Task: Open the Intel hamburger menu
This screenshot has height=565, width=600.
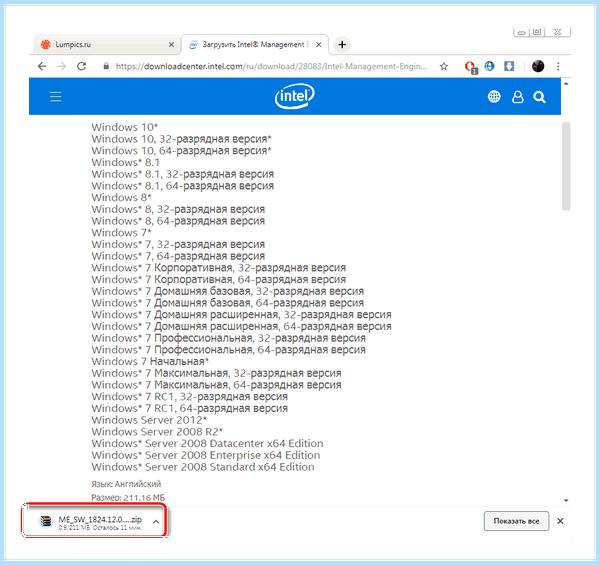Action: click(55, 96)
